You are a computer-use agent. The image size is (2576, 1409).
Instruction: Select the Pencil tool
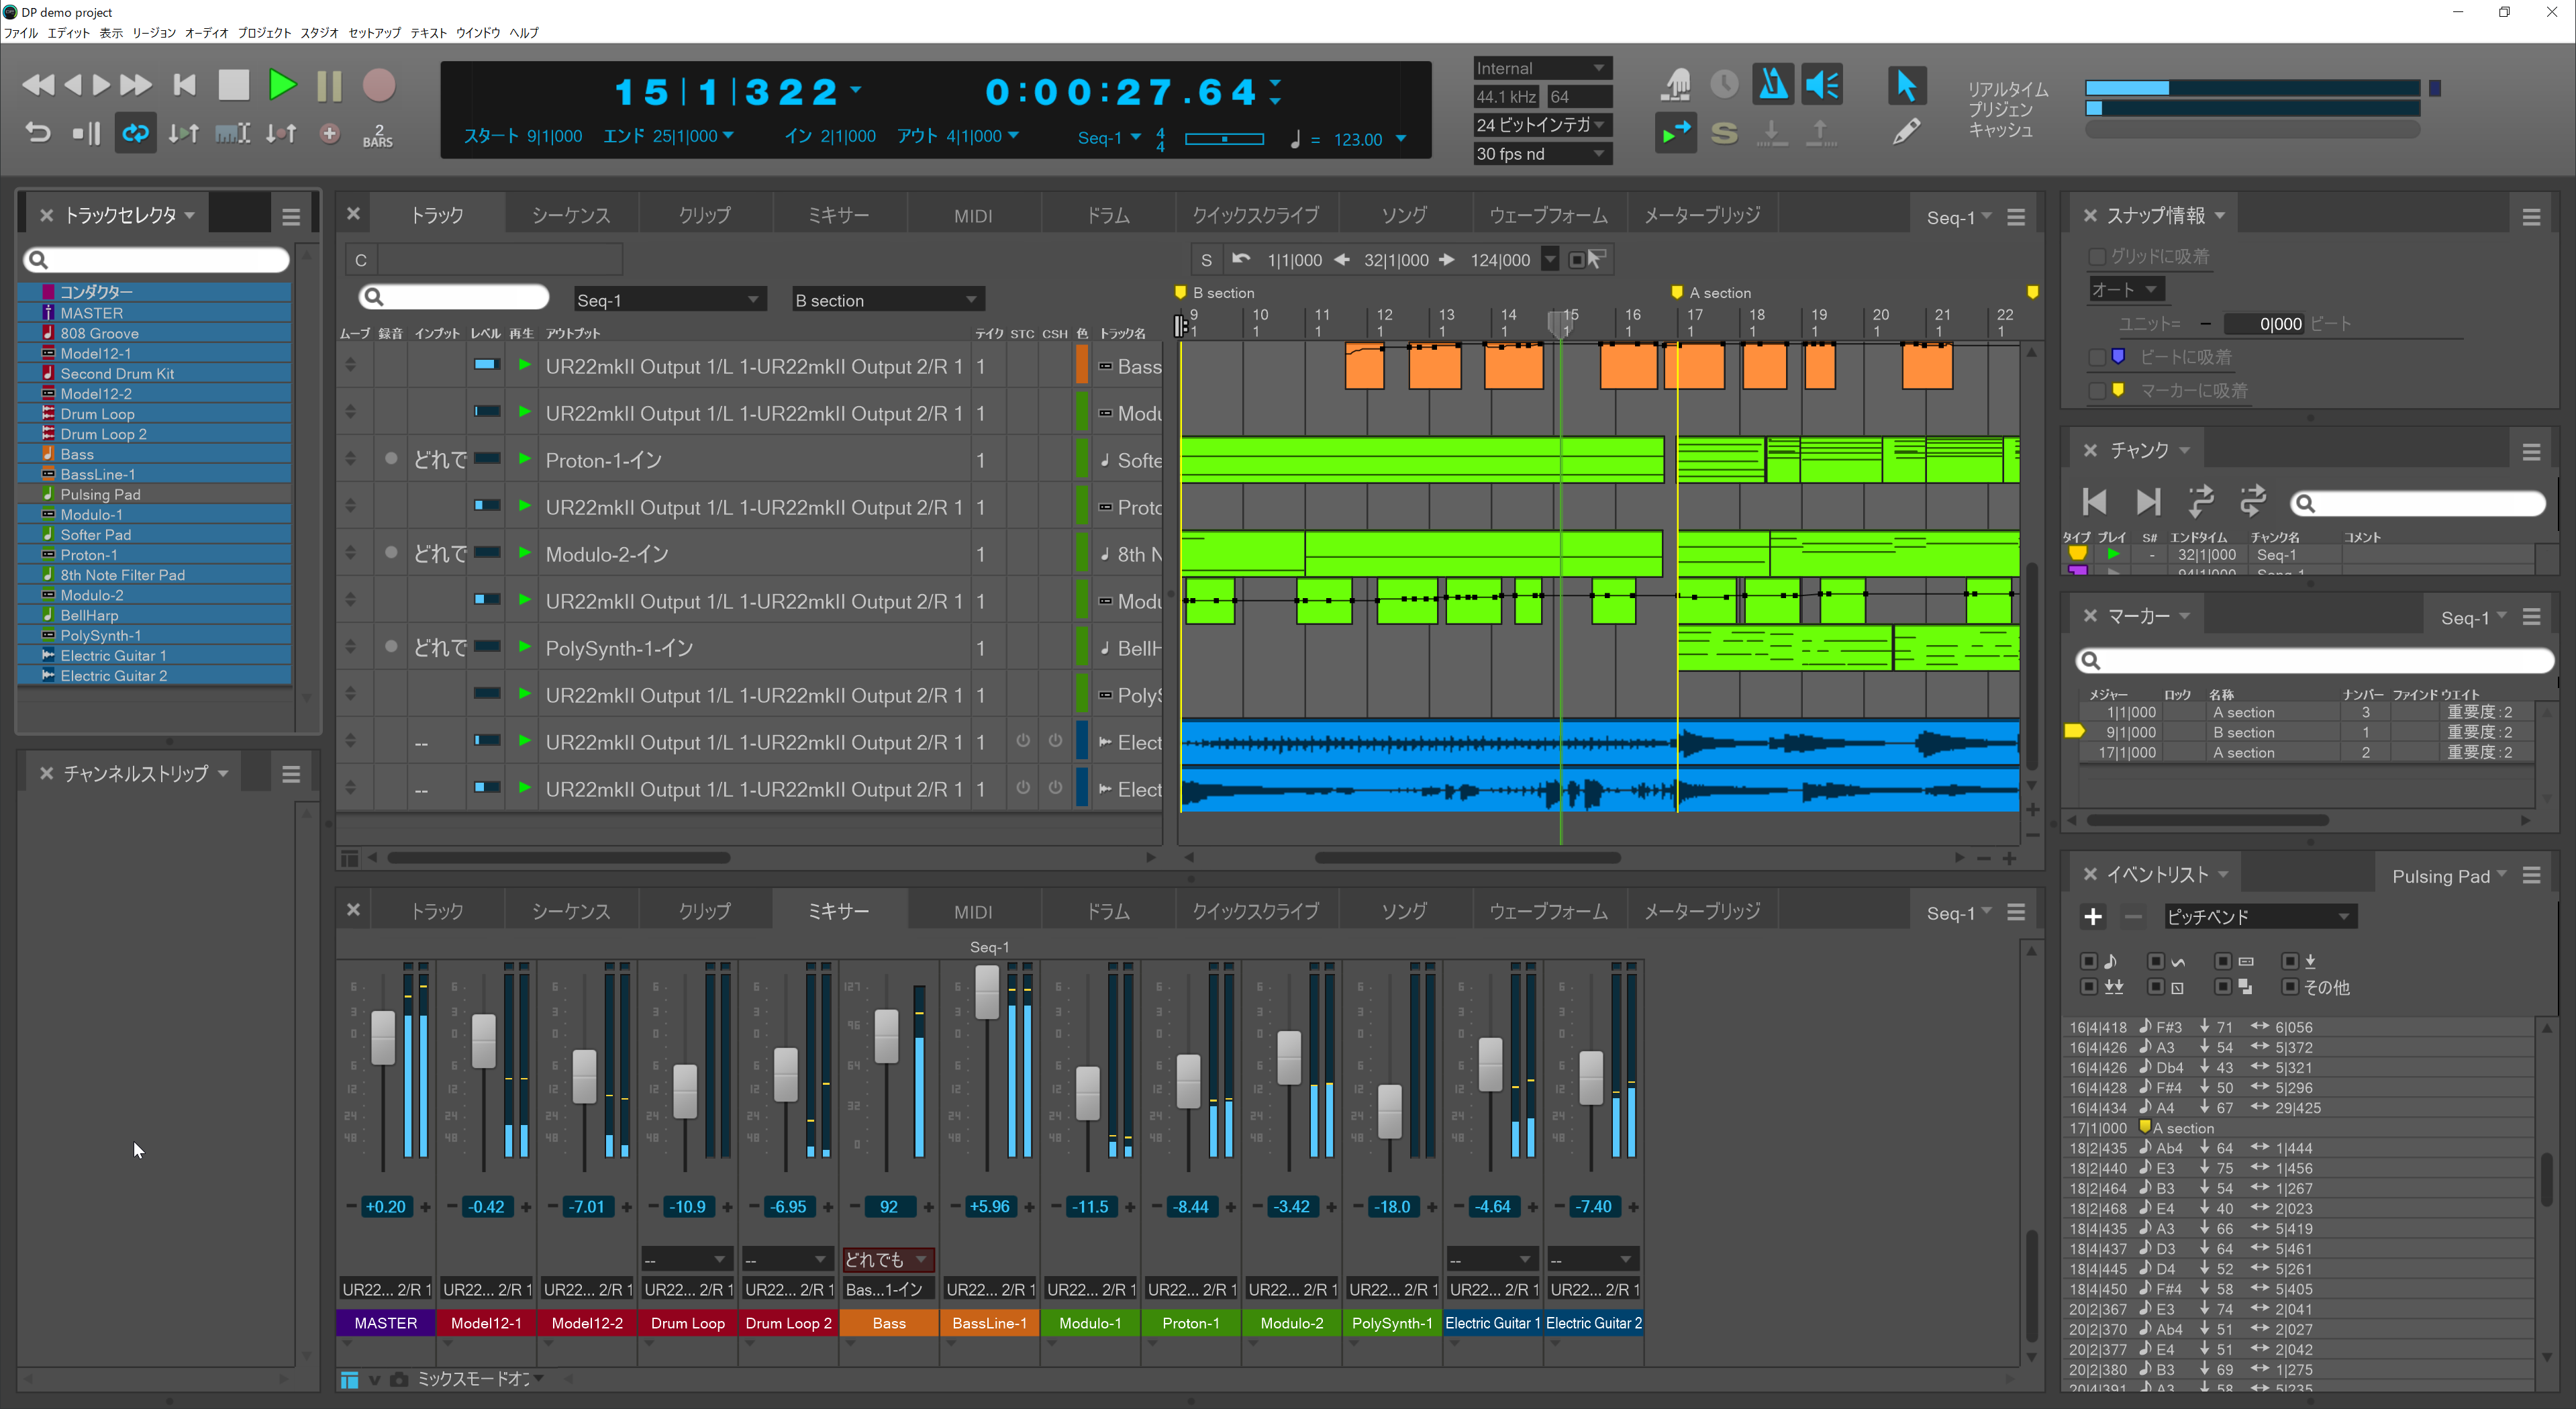pyautogui.click(x=1906, y=132)
